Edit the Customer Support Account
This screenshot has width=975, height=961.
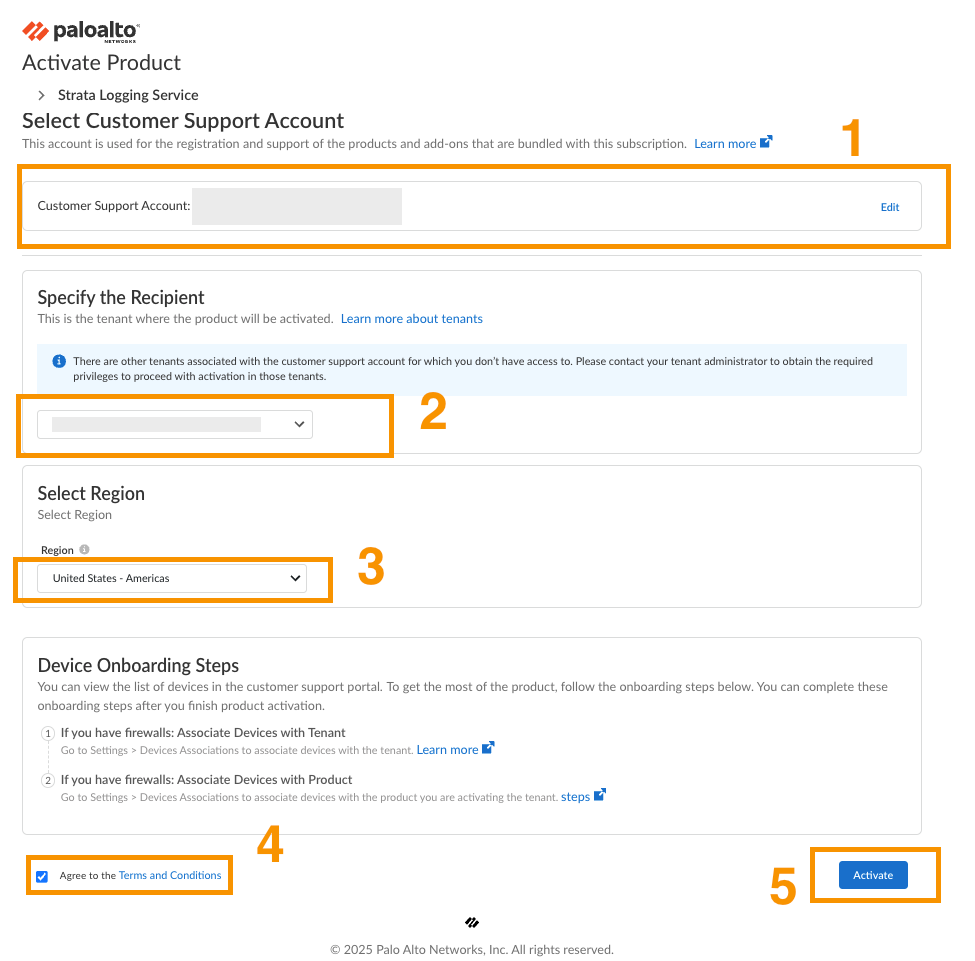[890, 207]
